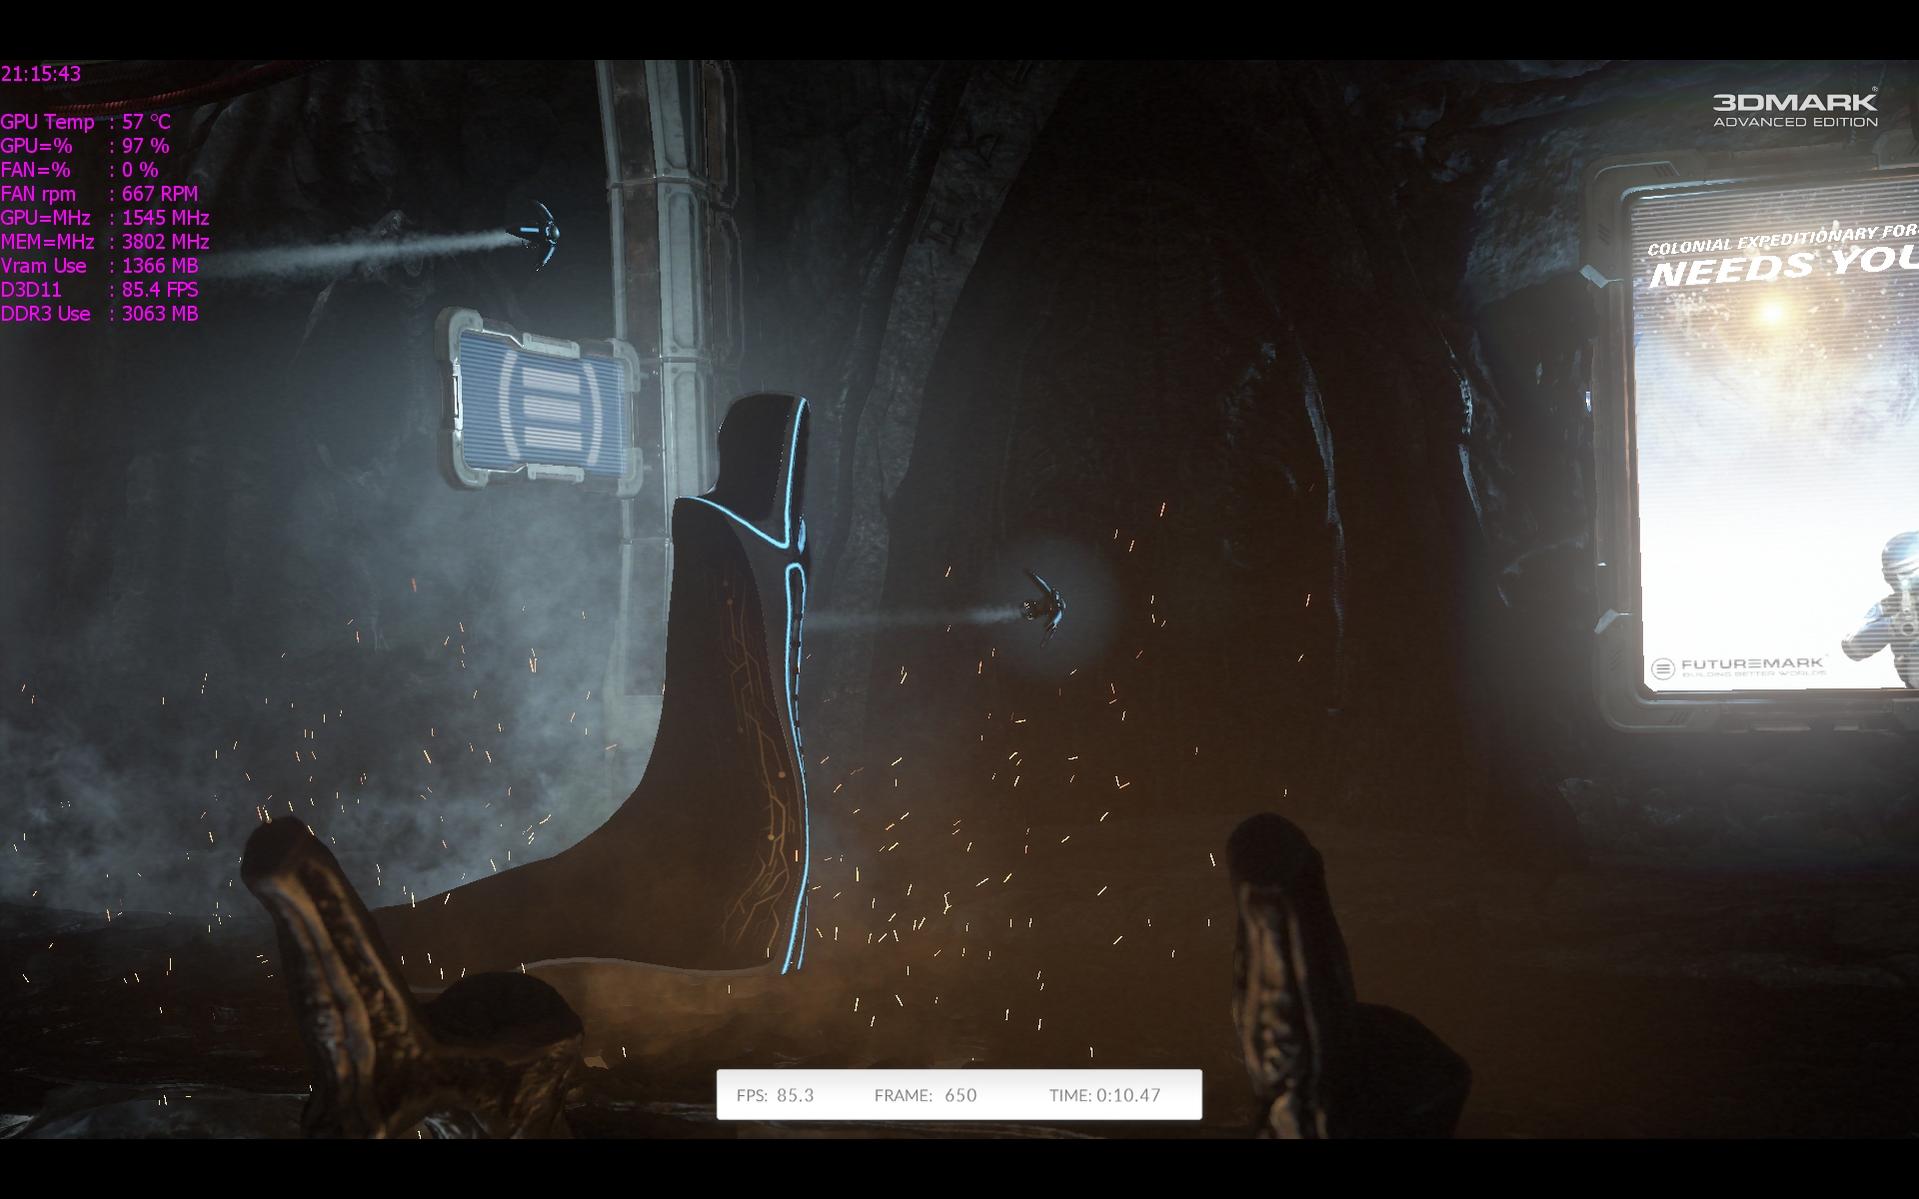Click the DDR3 Use 3063 MB line
The image size is (1919, 1199).
tap(99, 314)
